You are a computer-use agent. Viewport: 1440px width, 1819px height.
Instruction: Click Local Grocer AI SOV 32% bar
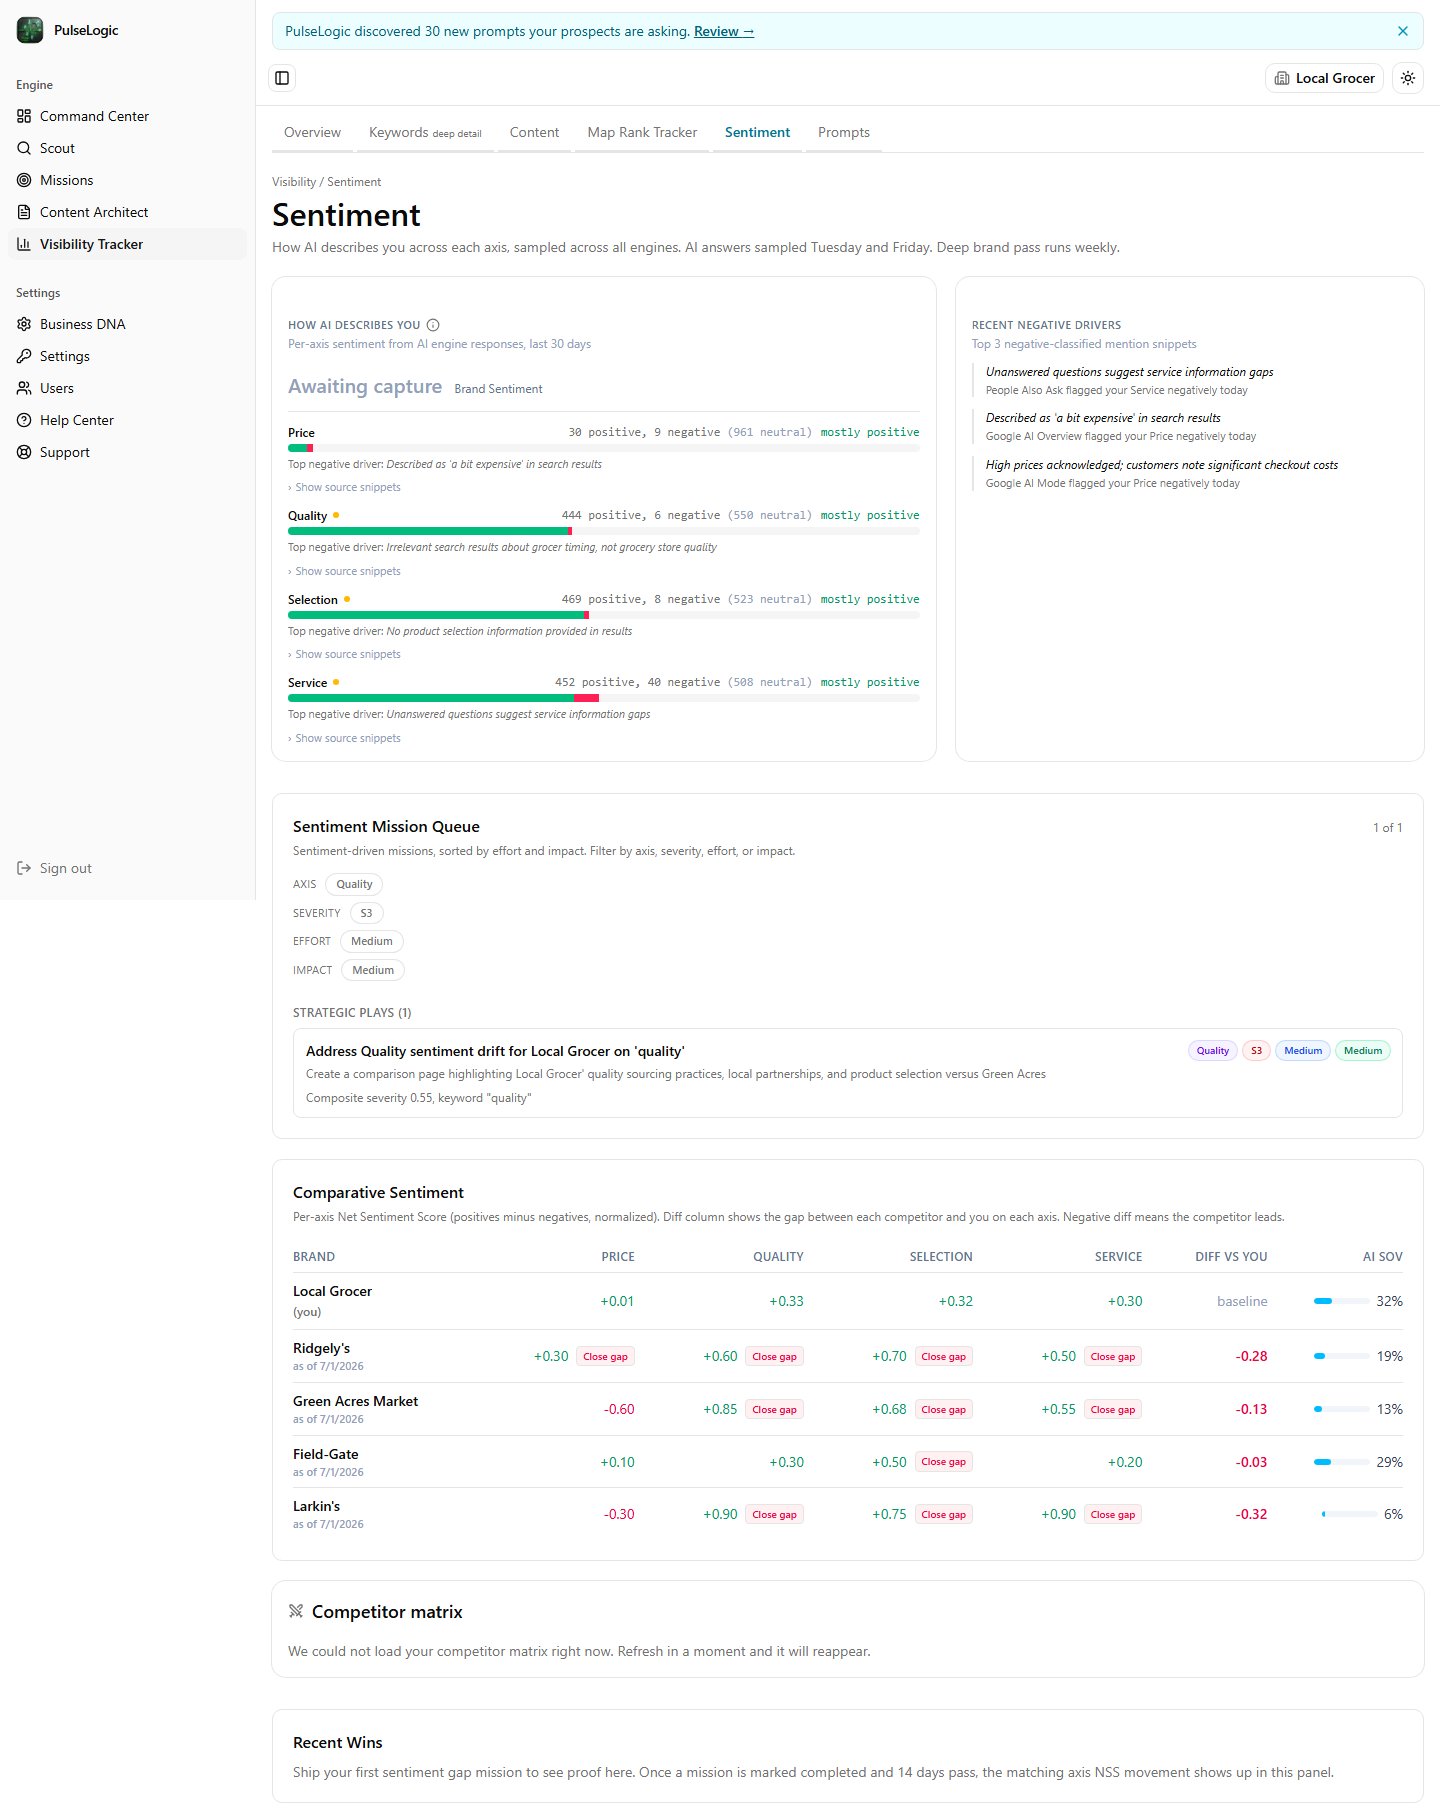(1341, 1301)
